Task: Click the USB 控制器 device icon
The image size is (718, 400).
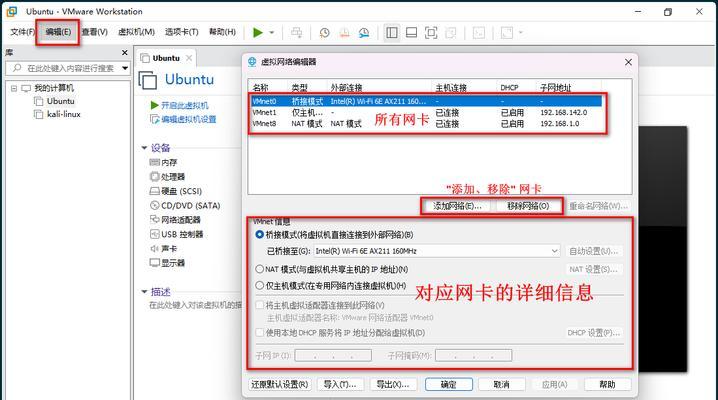Action: coord(154,234)
